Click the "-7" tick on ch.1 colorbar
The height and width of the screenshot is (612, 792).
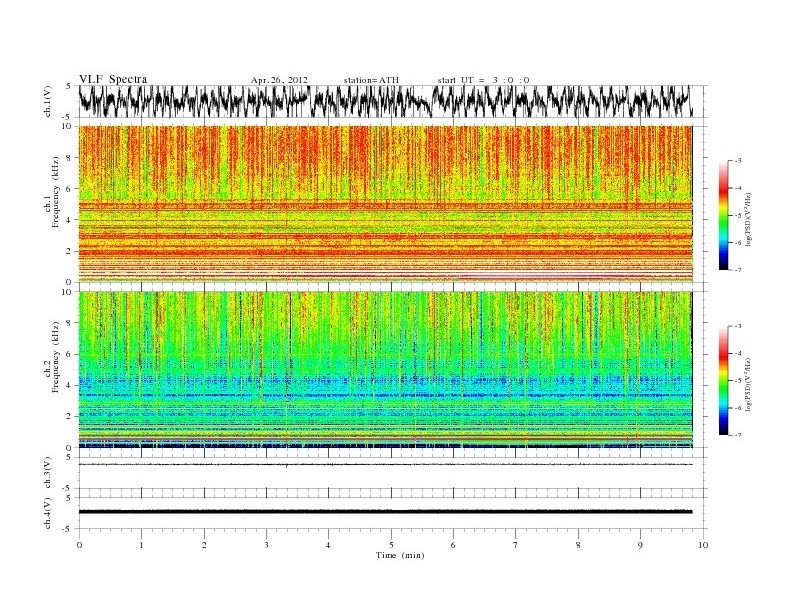click(738, 271)
